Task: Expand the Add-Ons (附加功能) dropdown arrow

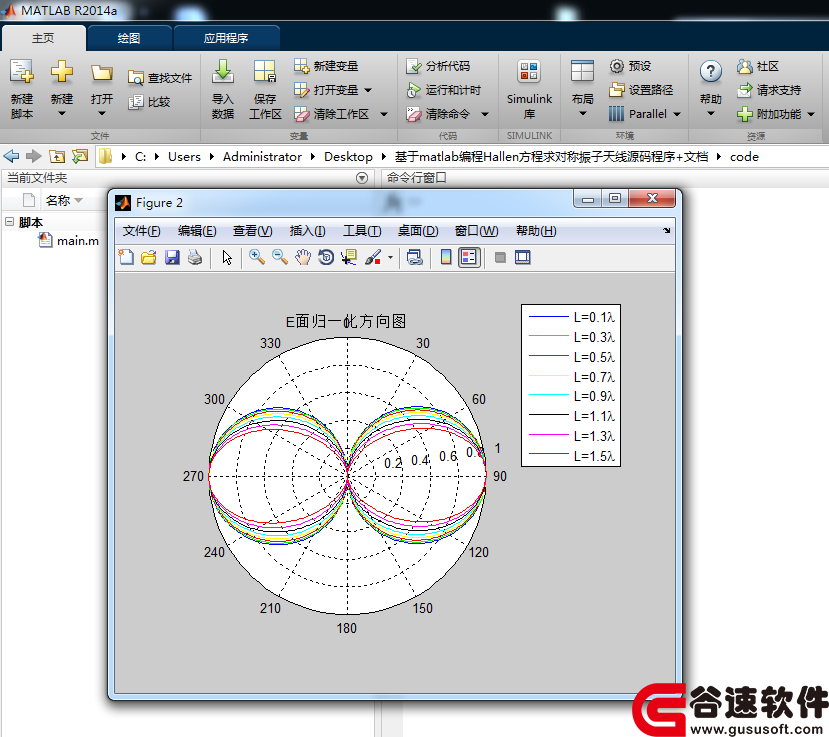Action: [x=810, y=114]
